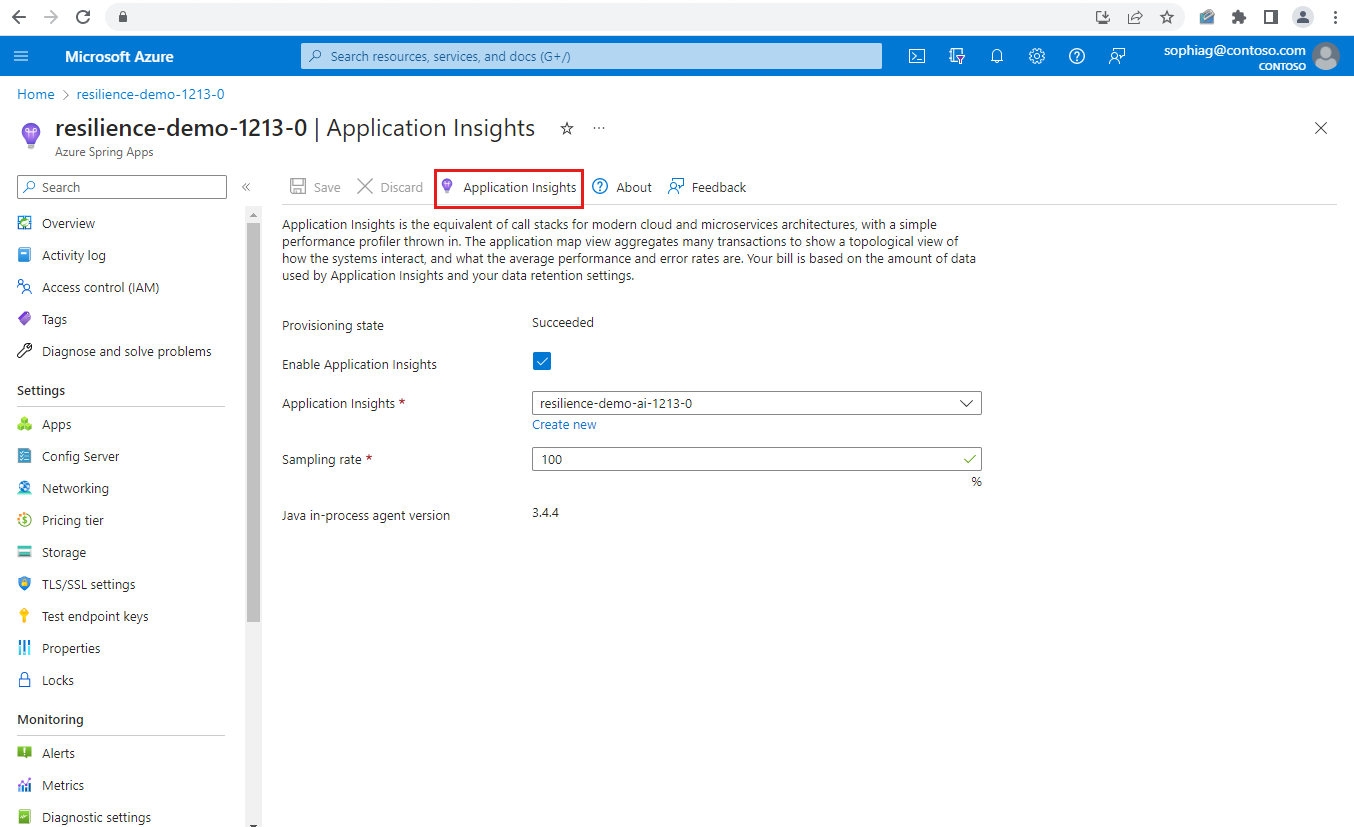The height and width of the screenshot is (827, 1354).
Task: Click the browser install app icon
Action: click(1103, 17)
